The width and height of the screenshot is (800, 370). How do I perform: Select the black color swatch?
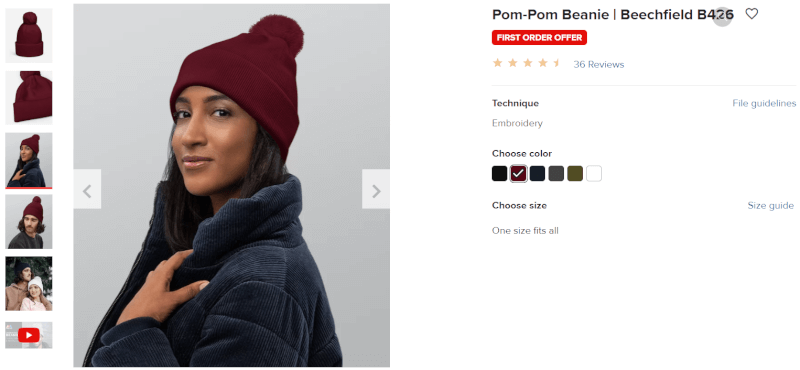(x=499, y=174)
